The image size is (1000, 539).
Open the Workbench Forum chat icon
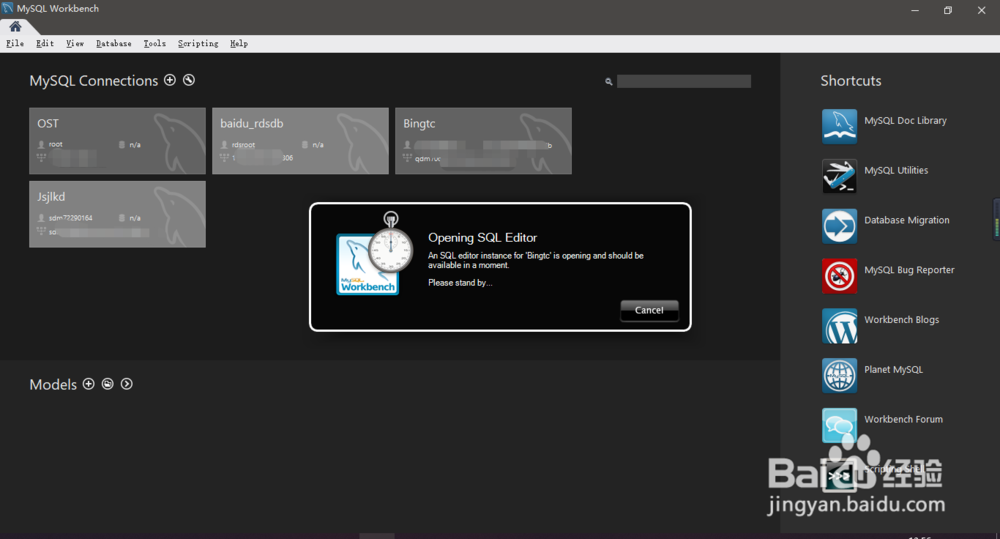(x=839, y=424)
